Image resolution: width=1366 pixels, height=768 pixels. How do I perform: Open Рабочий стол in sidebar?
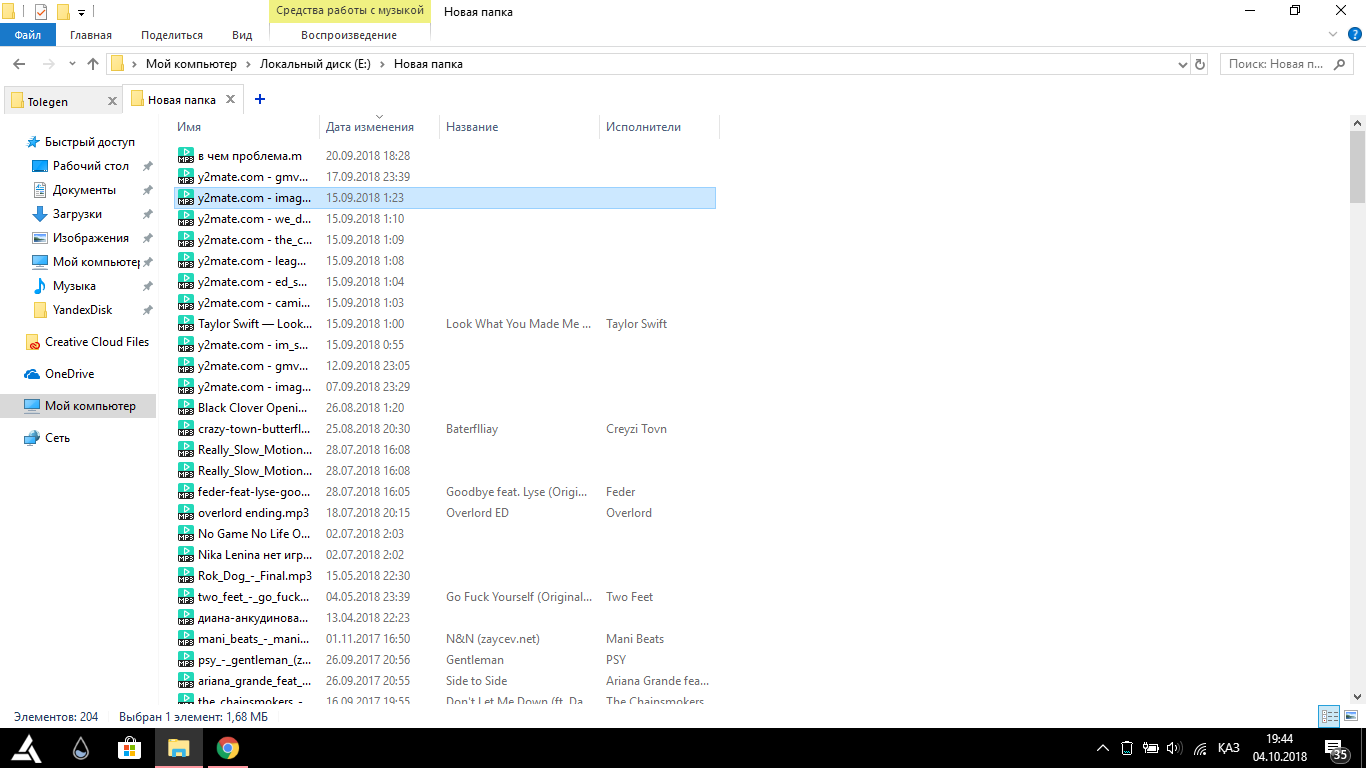(90, 166)
